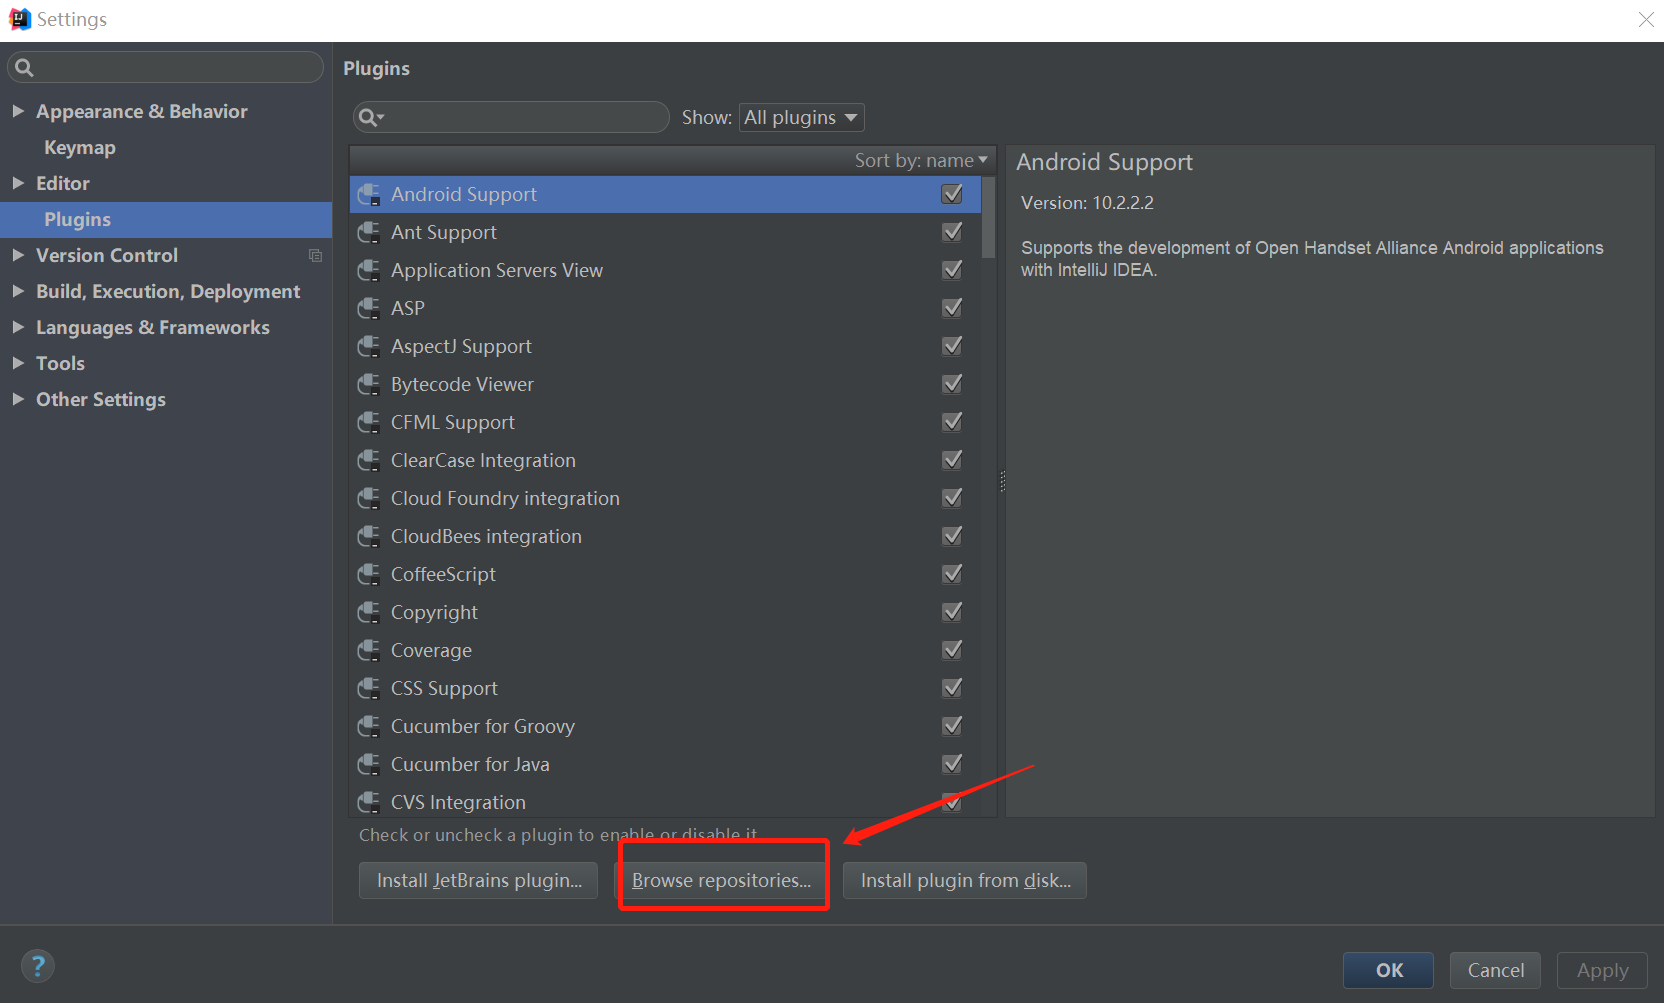This screenshot has height=1003, width=1664.
Task: Select Plugins in the settings tree
Action: coord(166,219)
